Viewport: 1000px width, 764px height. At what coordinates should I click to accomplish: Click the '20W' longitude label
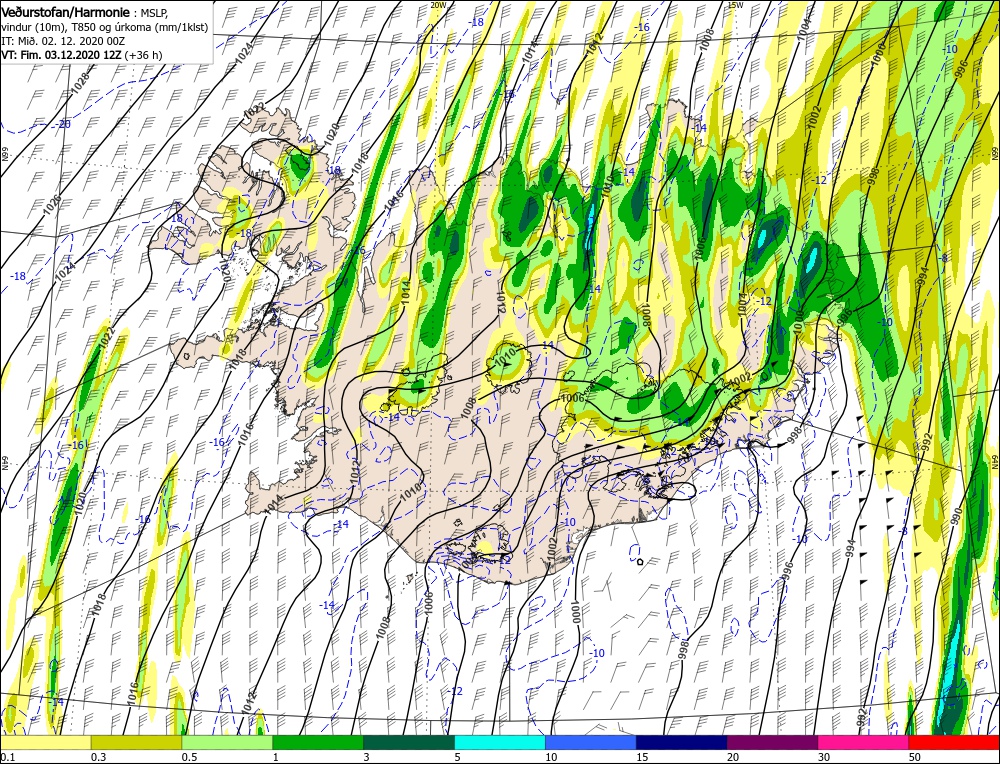(x=438, y=4)
